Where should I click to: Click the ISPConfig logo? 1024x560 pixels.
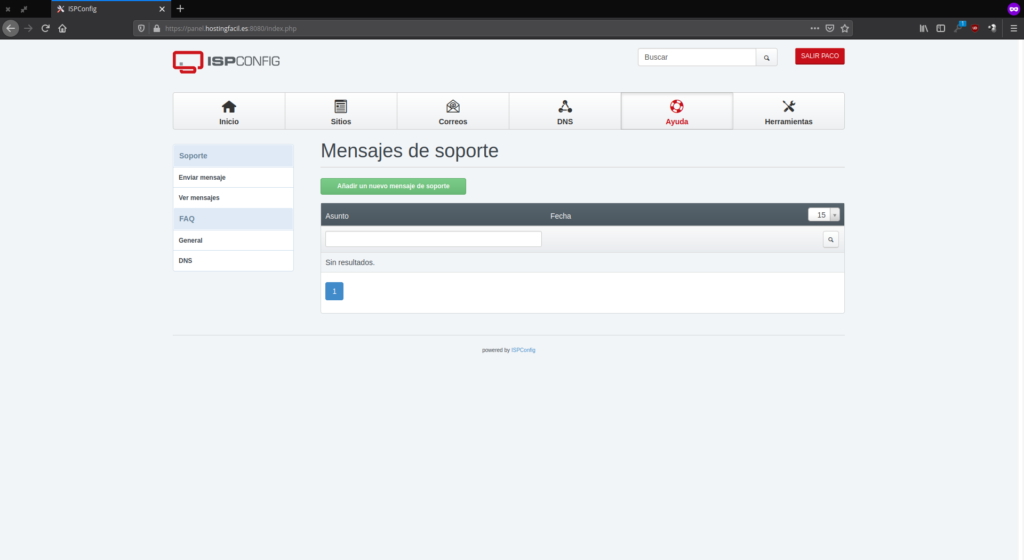[226, 61]
